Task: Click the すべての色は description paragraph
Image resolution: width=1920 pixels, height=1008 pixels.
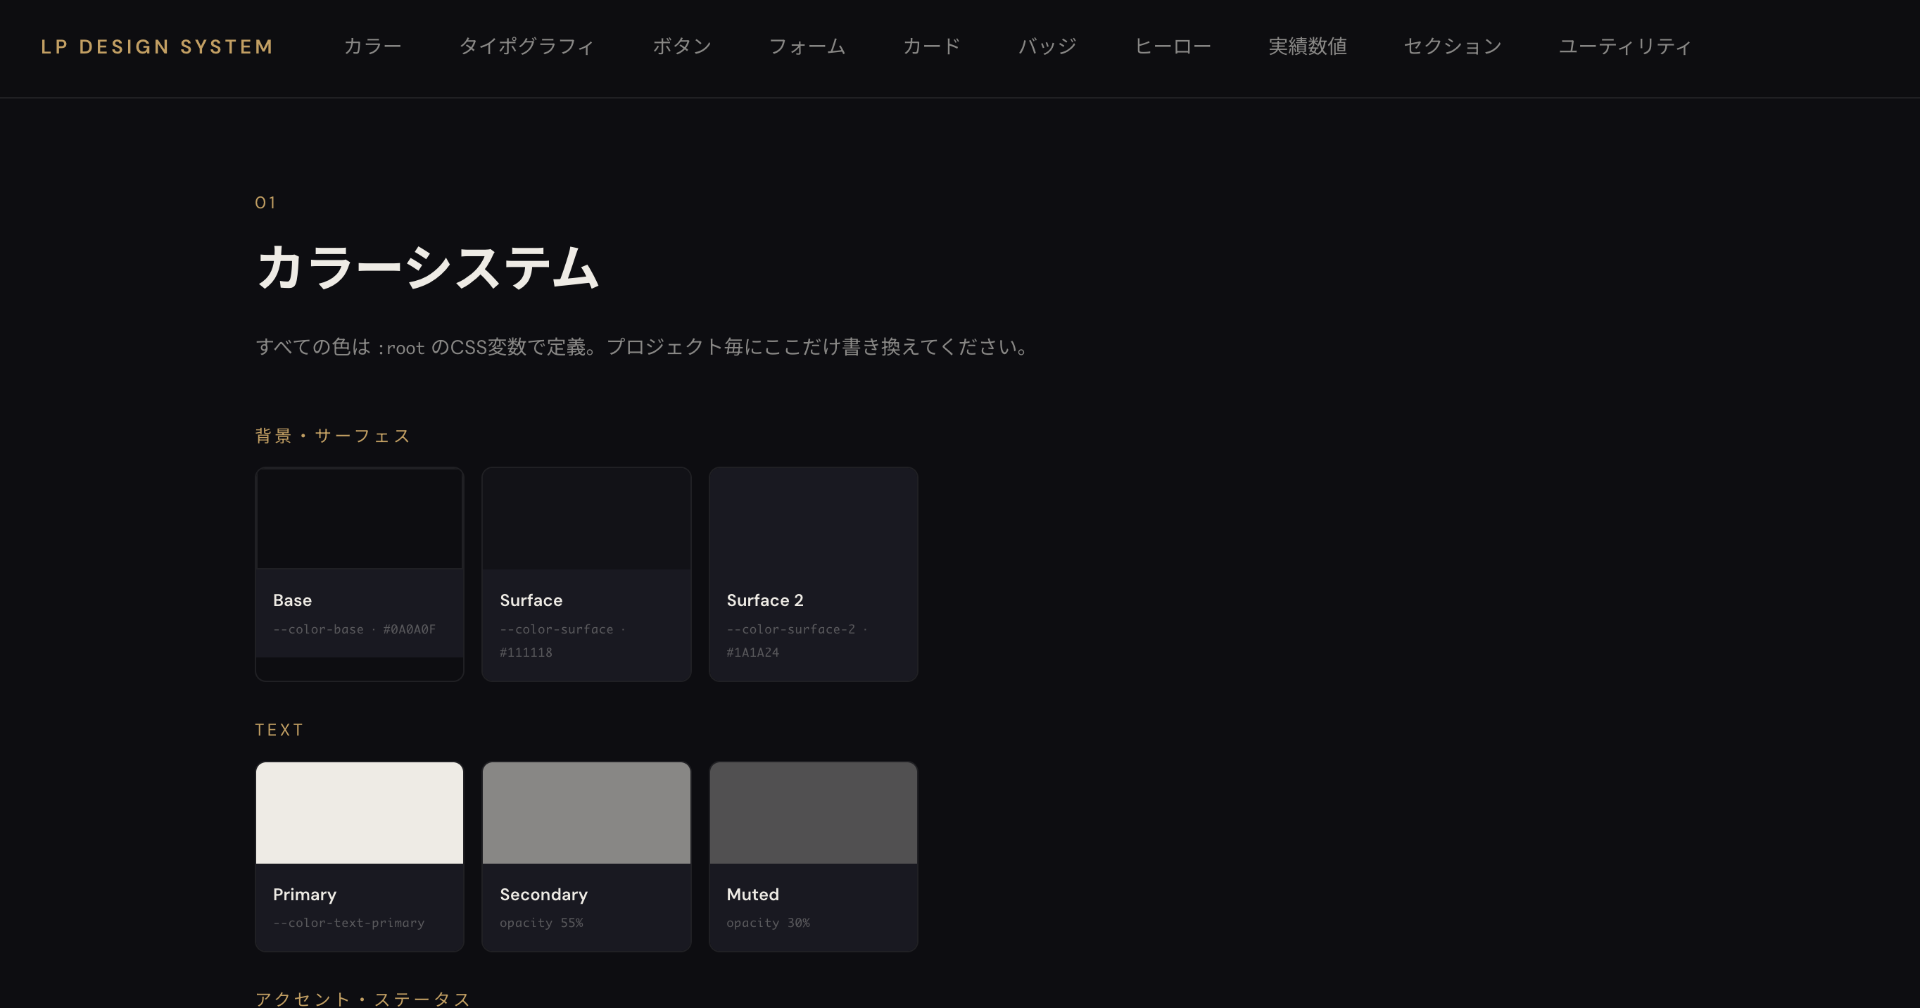Action: [643, 347]
